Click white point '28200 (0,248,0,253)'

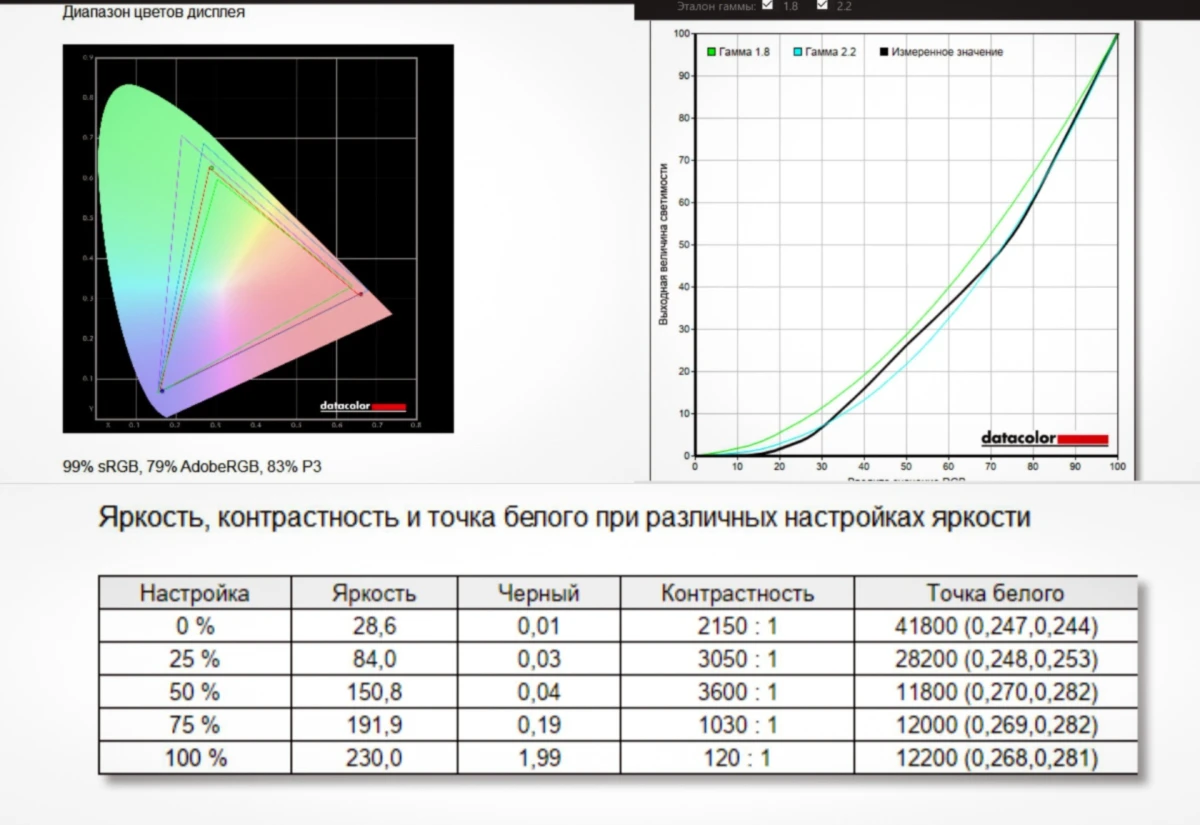tap(995, 659)
